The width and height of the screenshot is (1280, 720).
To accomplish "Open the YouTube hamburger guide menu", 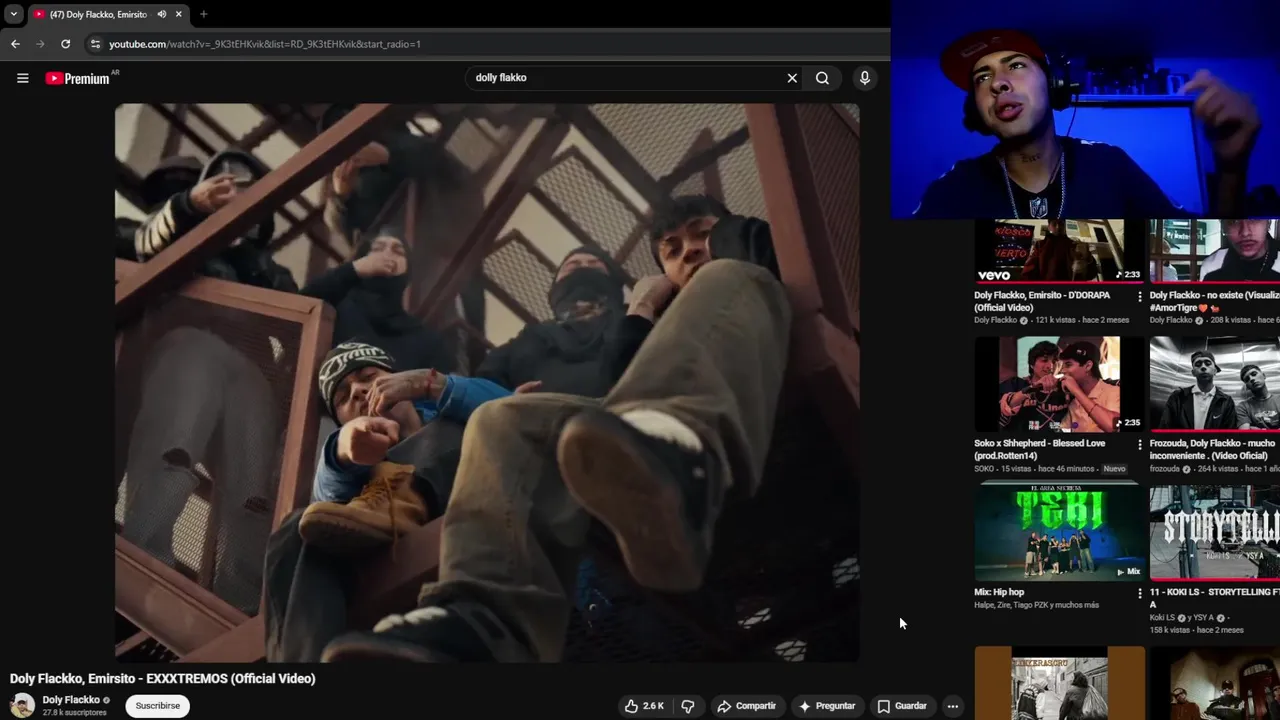I will pyautogui.click(x=22, y=78).
